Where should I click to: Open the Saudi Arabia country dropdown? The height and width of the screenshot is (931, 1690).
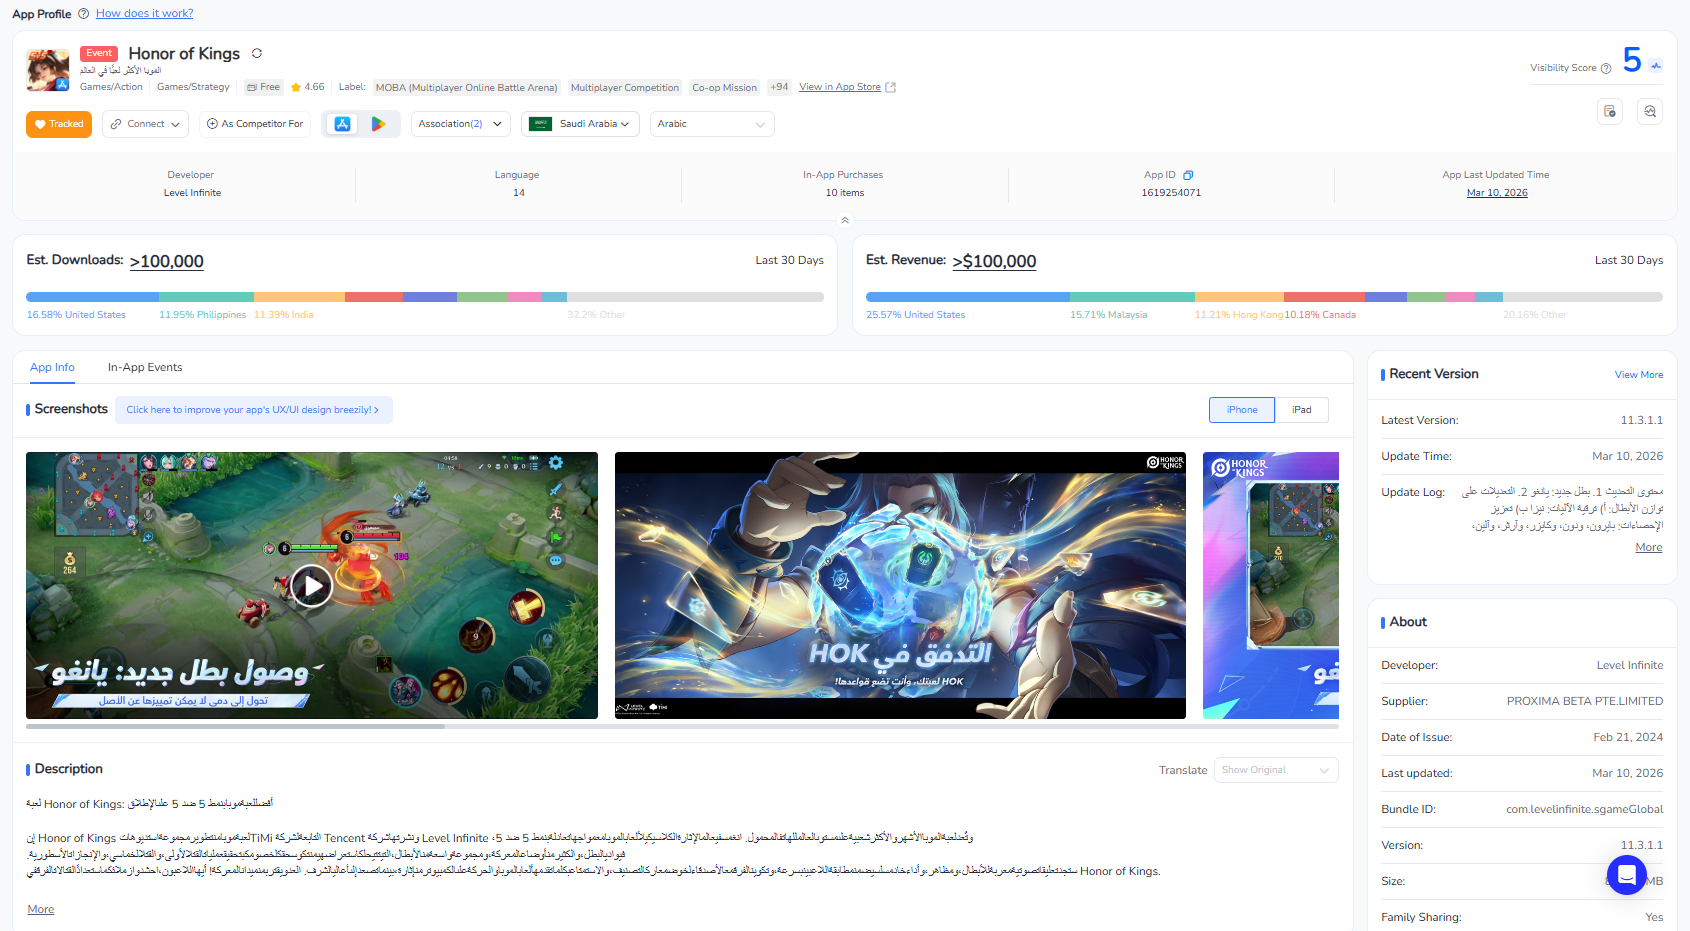(580, 124)
